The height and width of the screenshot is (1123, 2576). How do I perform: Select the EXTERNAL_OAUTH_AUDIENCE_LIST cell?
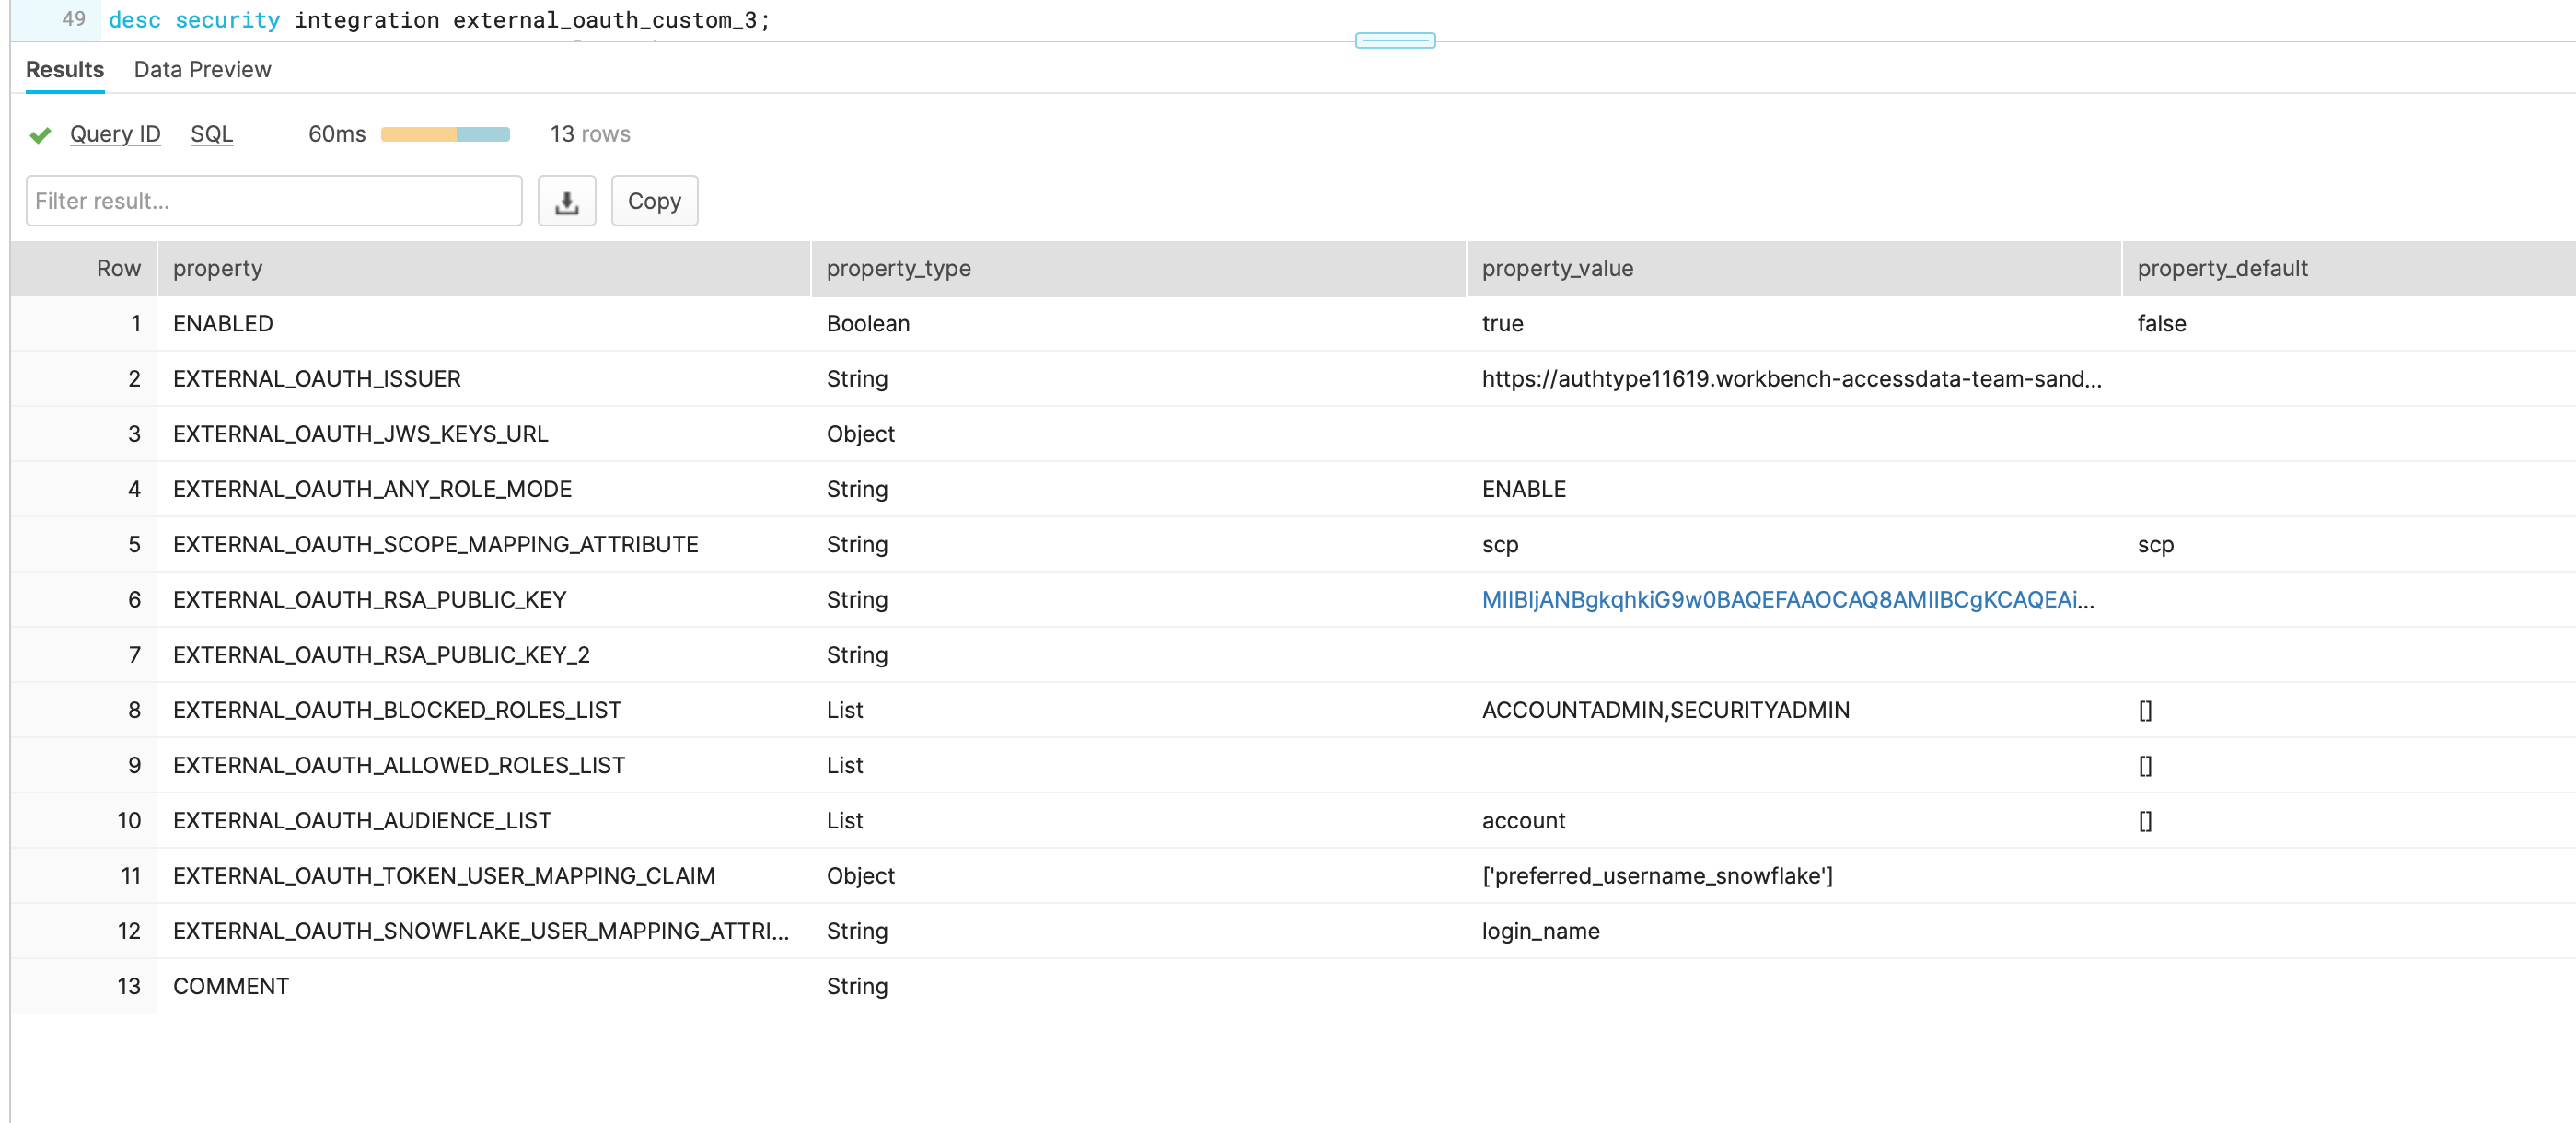point(483,821)
